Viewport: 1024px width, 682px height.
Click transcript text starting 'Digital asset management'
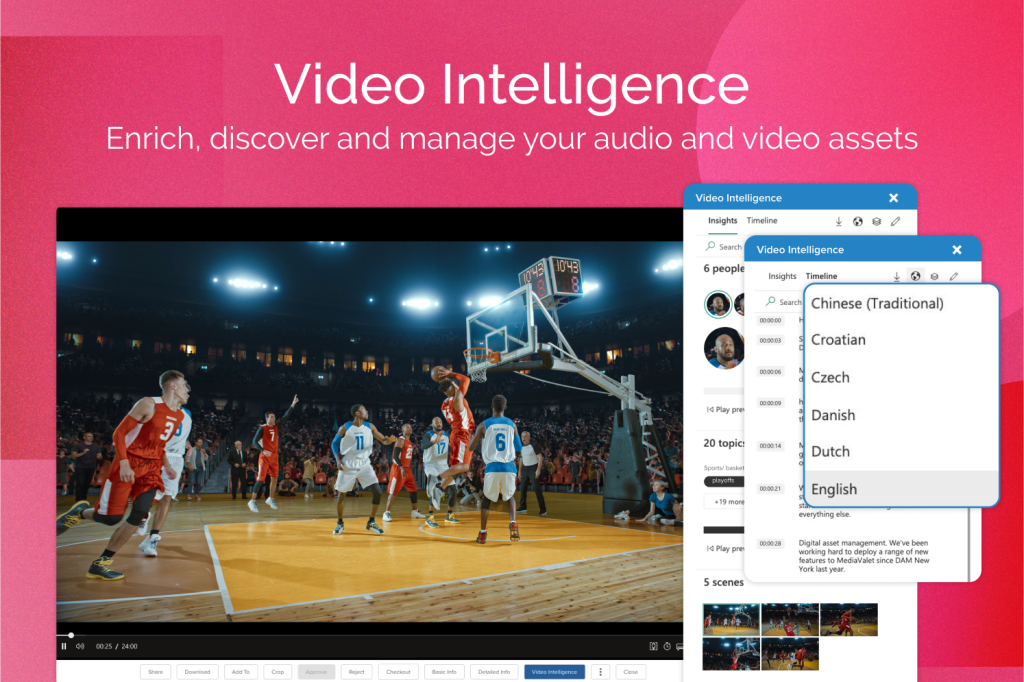[x=863, y=556]
